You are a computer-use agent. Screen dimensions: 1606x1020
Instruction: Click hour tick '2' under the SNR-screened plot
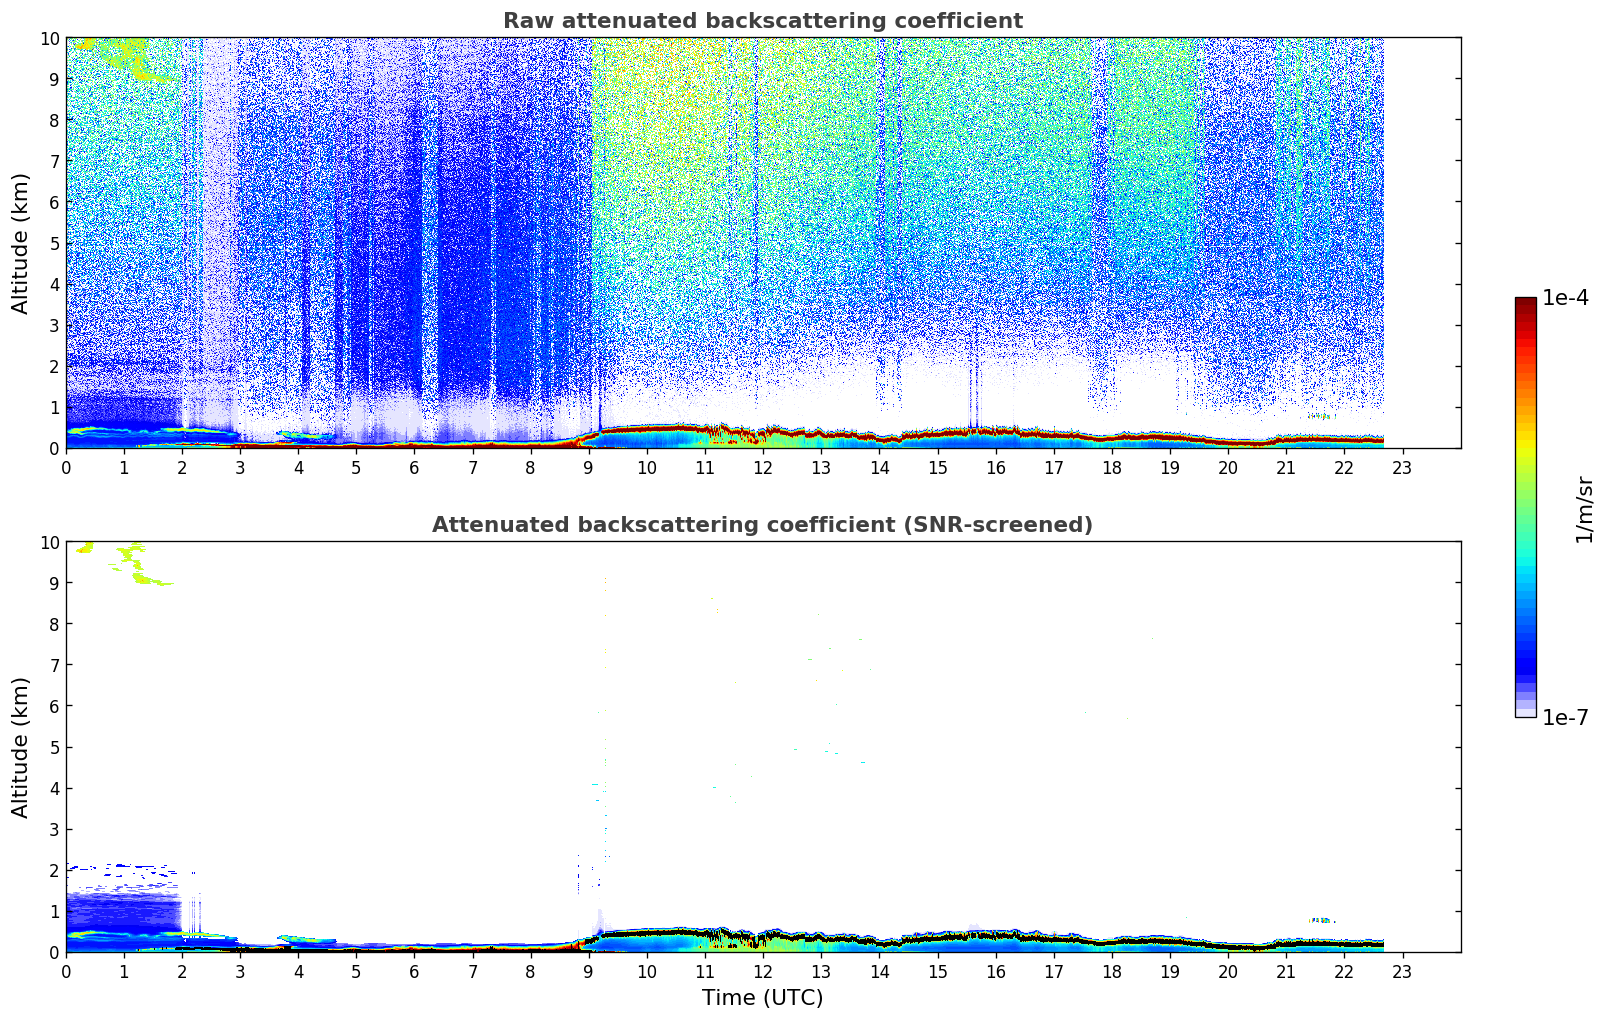click(x=183, y=972)
